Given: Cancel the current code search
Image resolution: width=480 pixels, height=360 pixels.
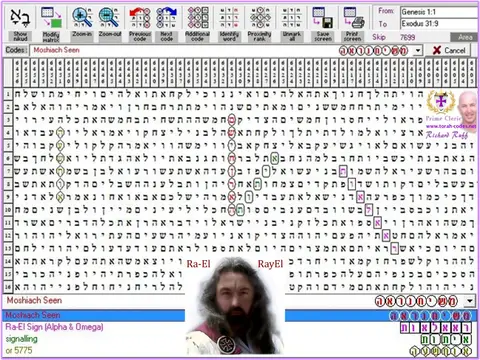Looking at the screenshot, I should (449, 50).
